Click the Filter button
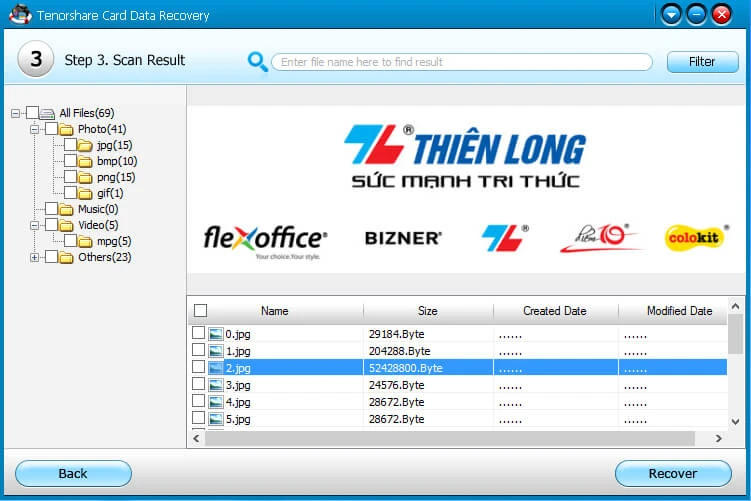The width and height of the screenshot is (751, 501). [702, 62]
